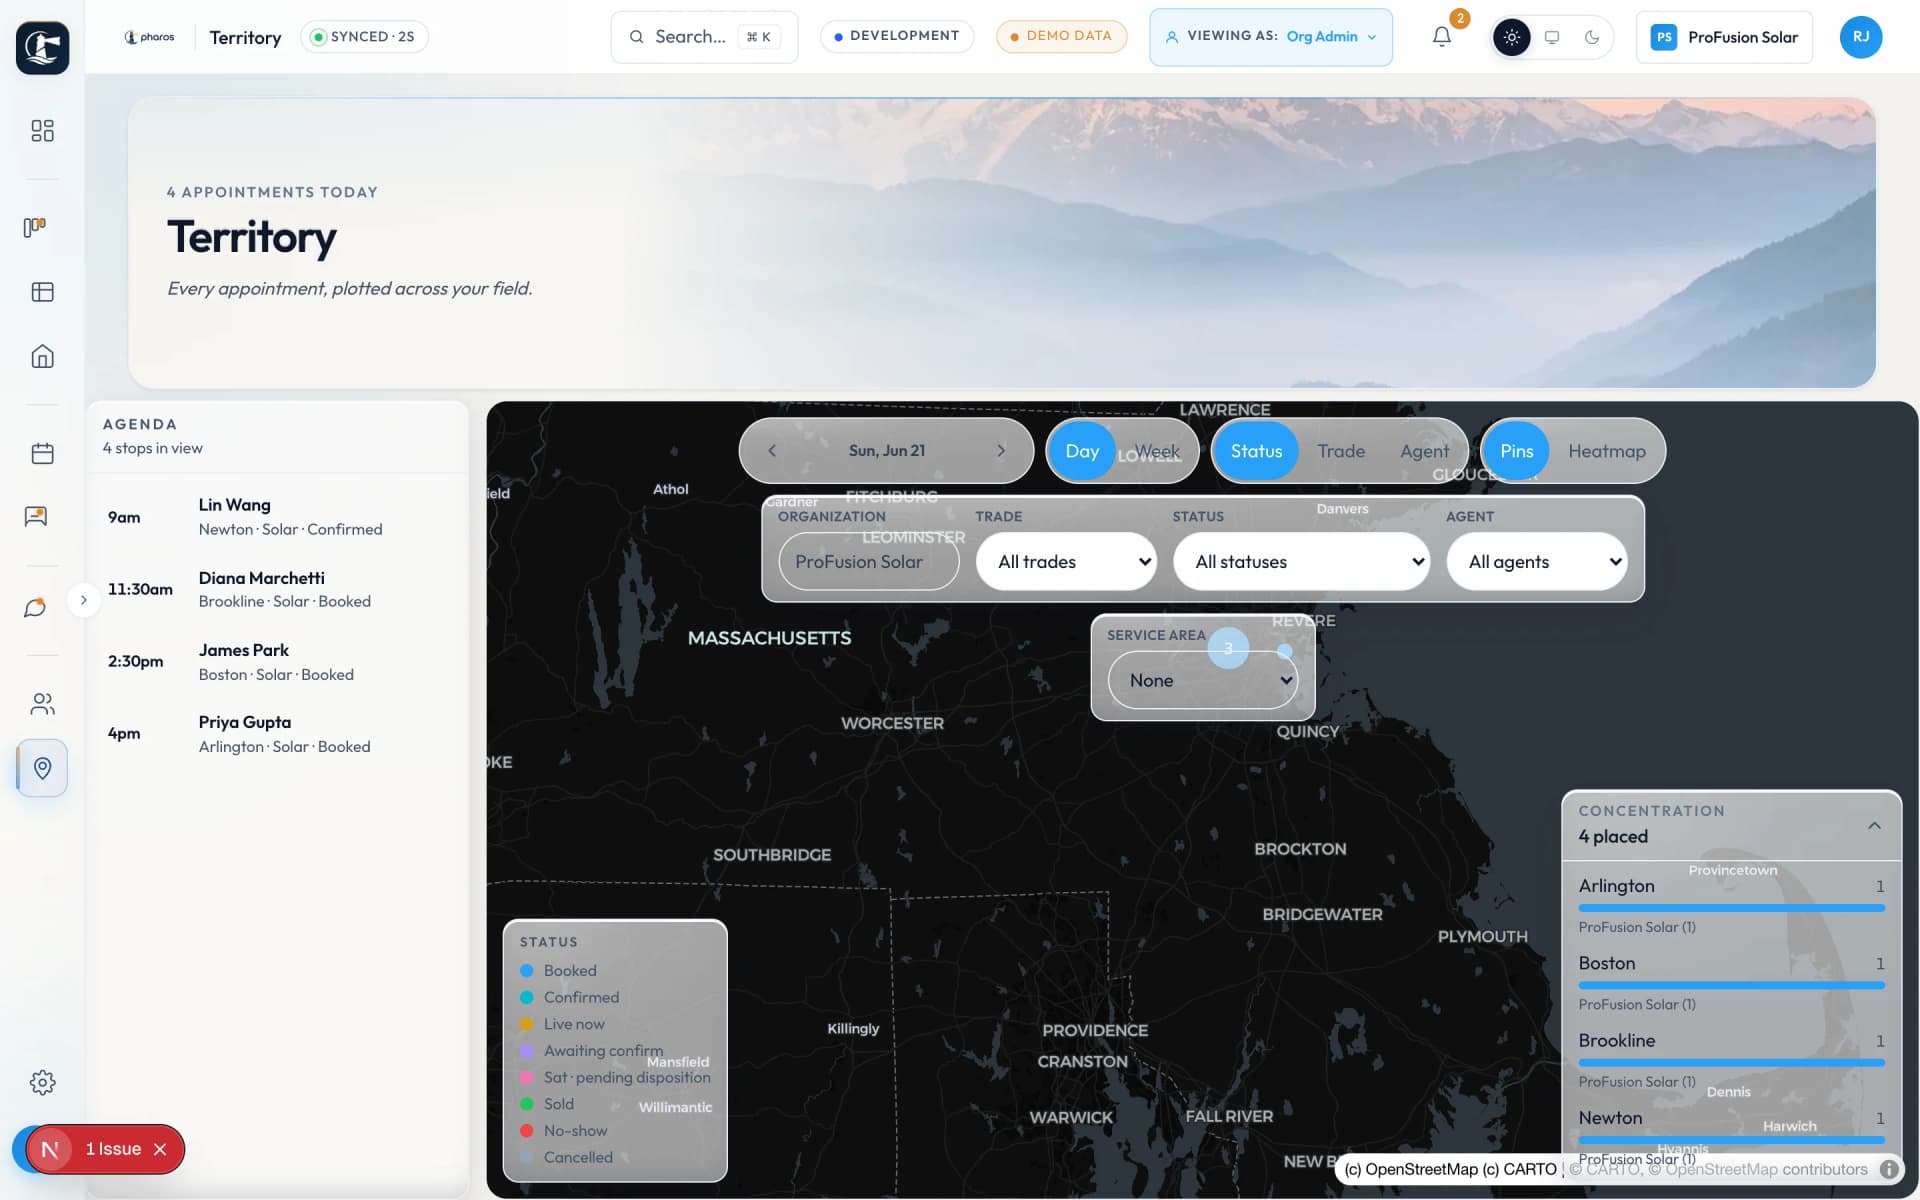
Task: Switch map display to Heatmap
Action: click(x=1606, y=451)
